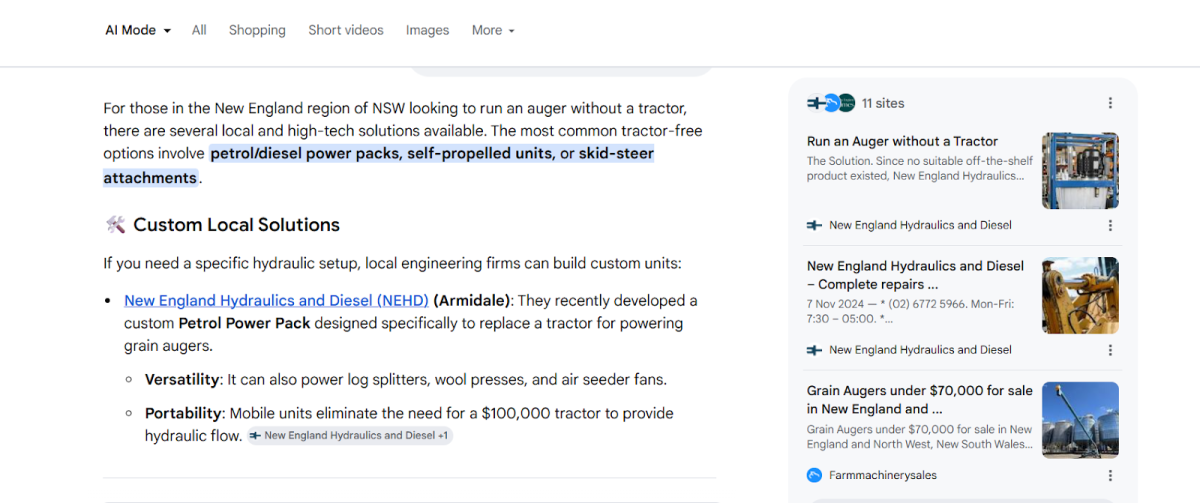Image resolution: width=1200 pixels, height=503 pixels.
Task: Open the AI Mode dropdown
Action: click(x=138, y=30)
